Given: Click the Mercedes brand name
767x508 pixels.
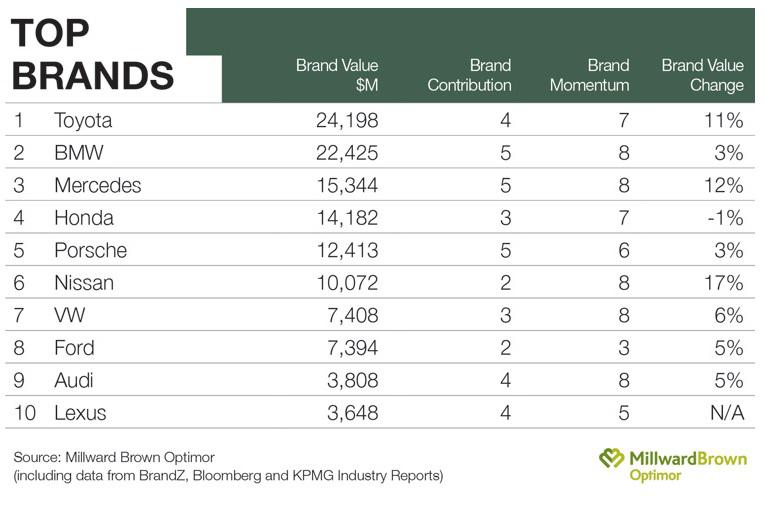Looking at the screenshot, I should (x=97, y=186).
